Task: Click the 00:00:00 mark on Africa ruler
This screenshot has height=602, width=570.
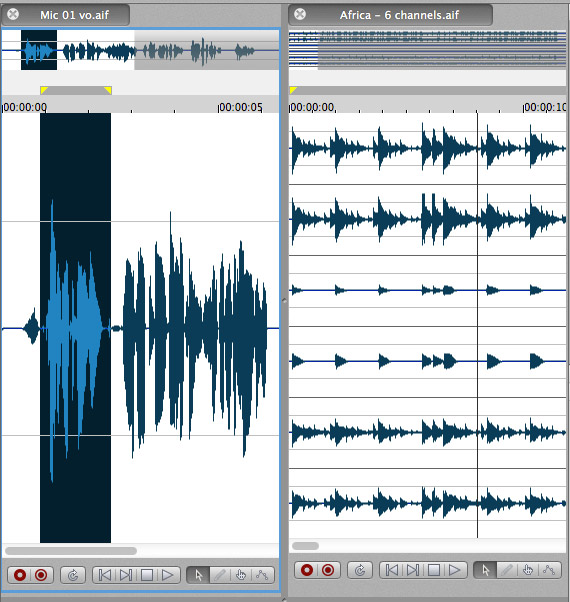Action: 312,107
